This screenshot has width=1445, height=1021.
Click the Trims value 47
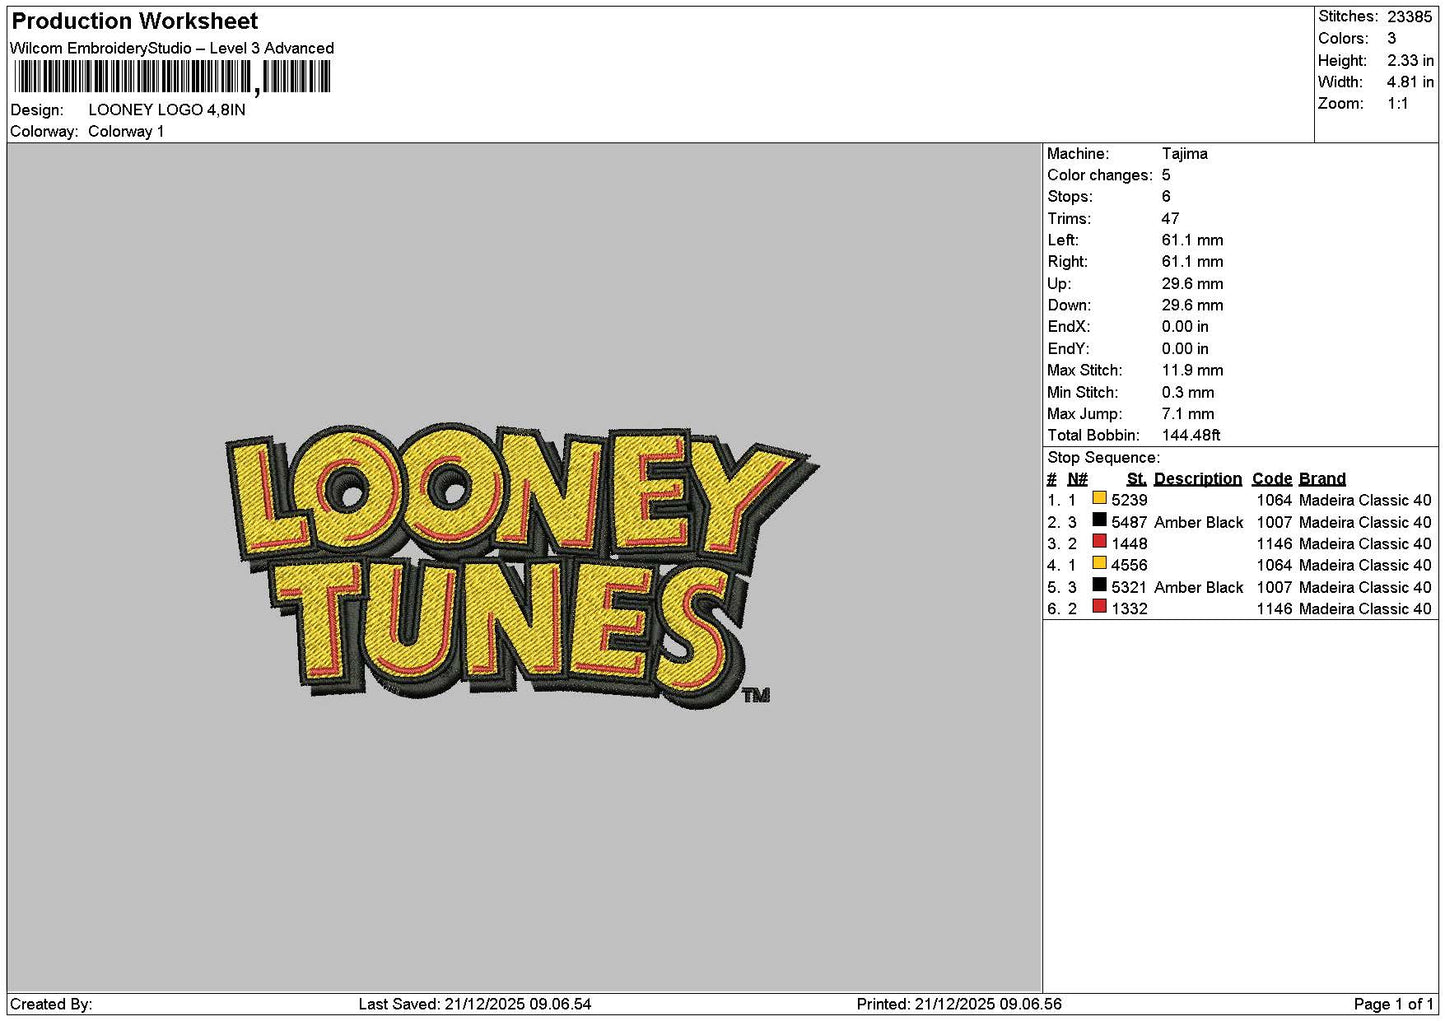pyautogui.click(x=1170, y=219)
